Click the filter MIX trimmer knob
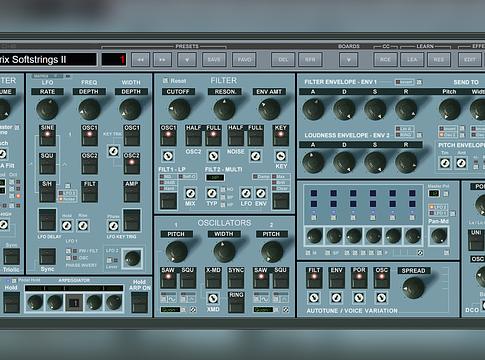Screen dimensions: 485x360 point(190,193)
